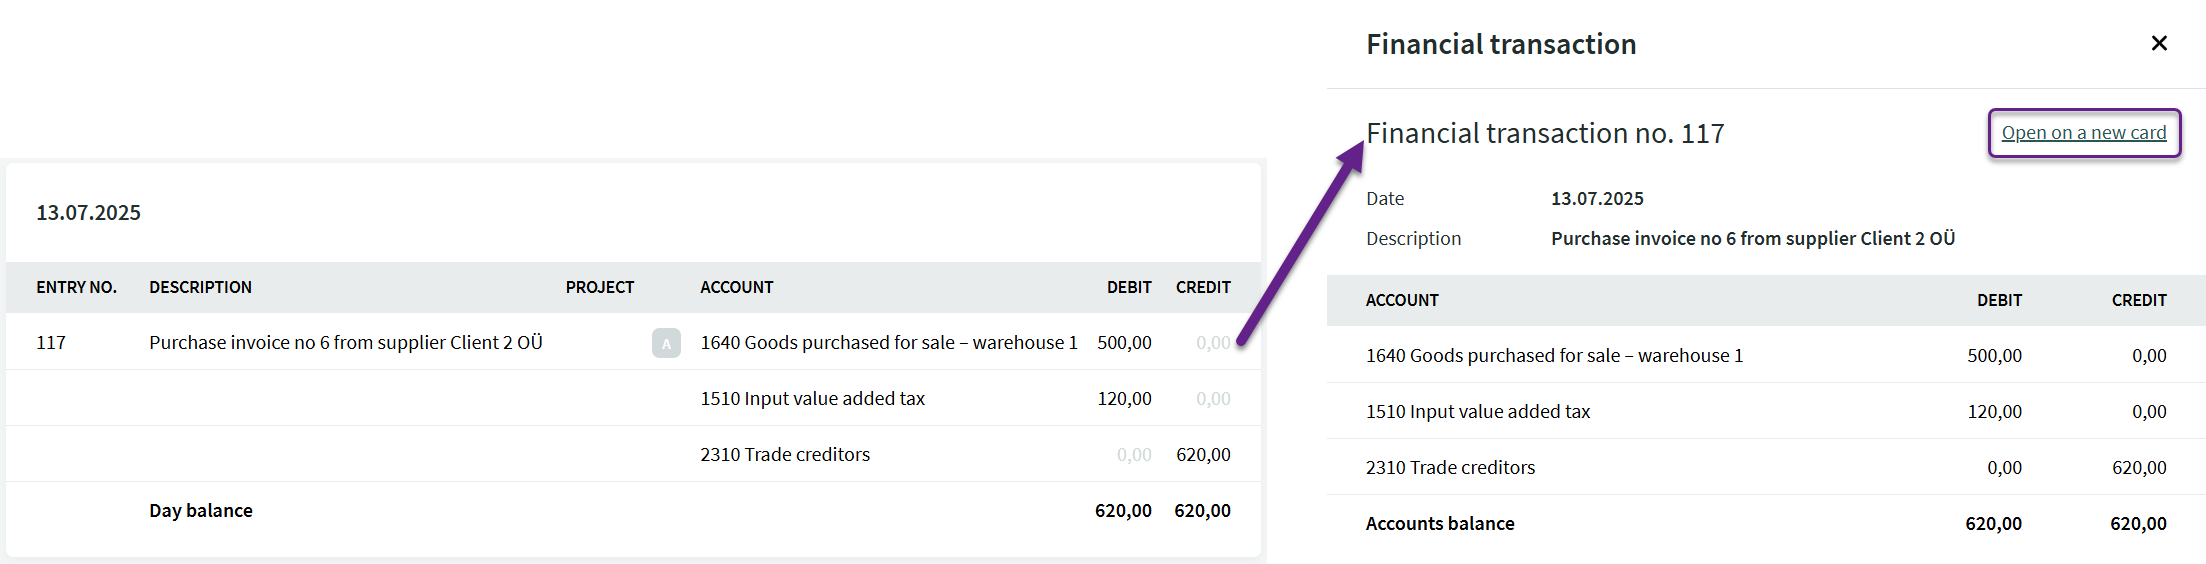Open the purchase invoice description in the journal row

tap(345, 342)
